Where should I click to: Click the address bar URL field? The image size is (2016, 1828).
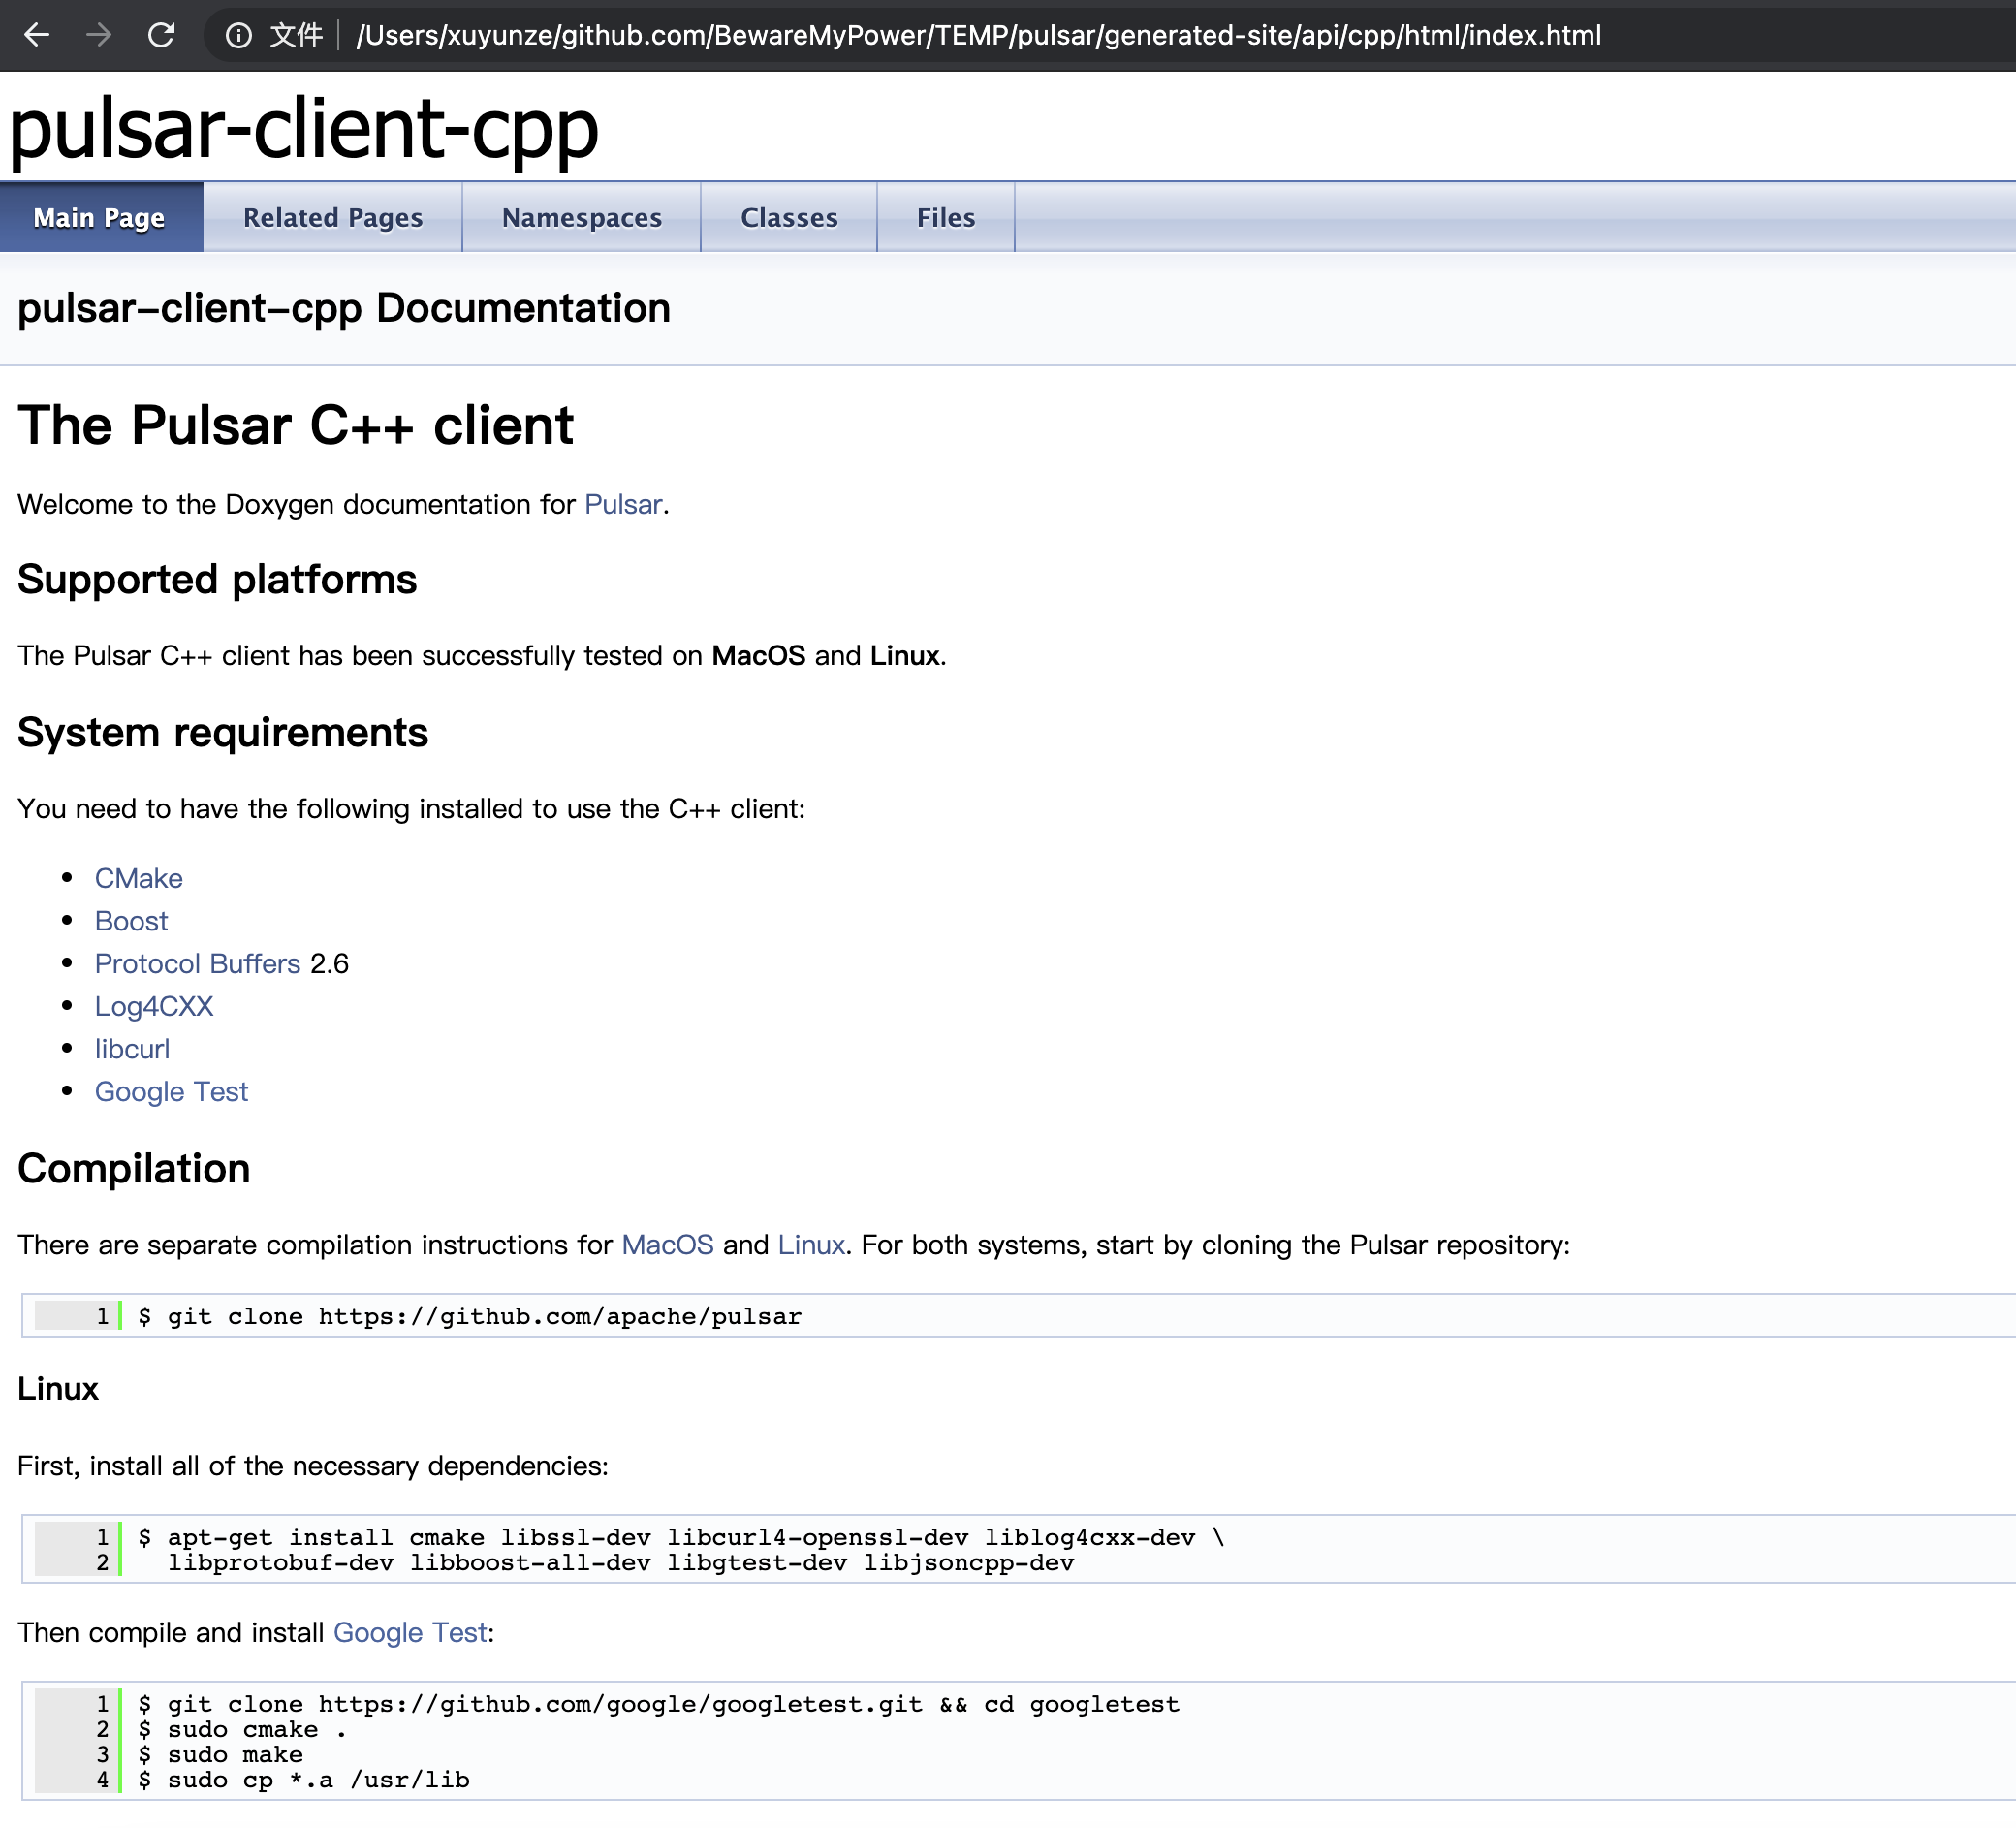(977, 35)
